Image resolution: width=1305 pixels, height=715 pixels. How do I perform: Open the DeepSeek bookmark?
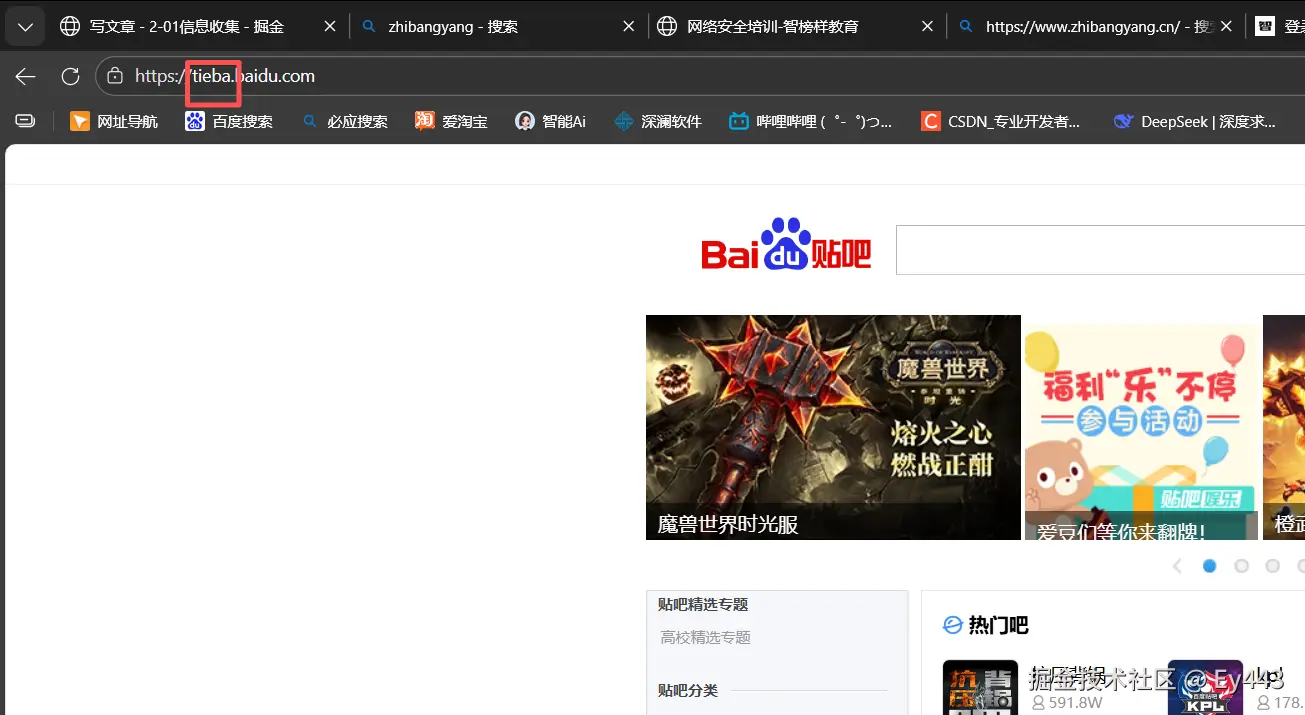point(1195,121)
